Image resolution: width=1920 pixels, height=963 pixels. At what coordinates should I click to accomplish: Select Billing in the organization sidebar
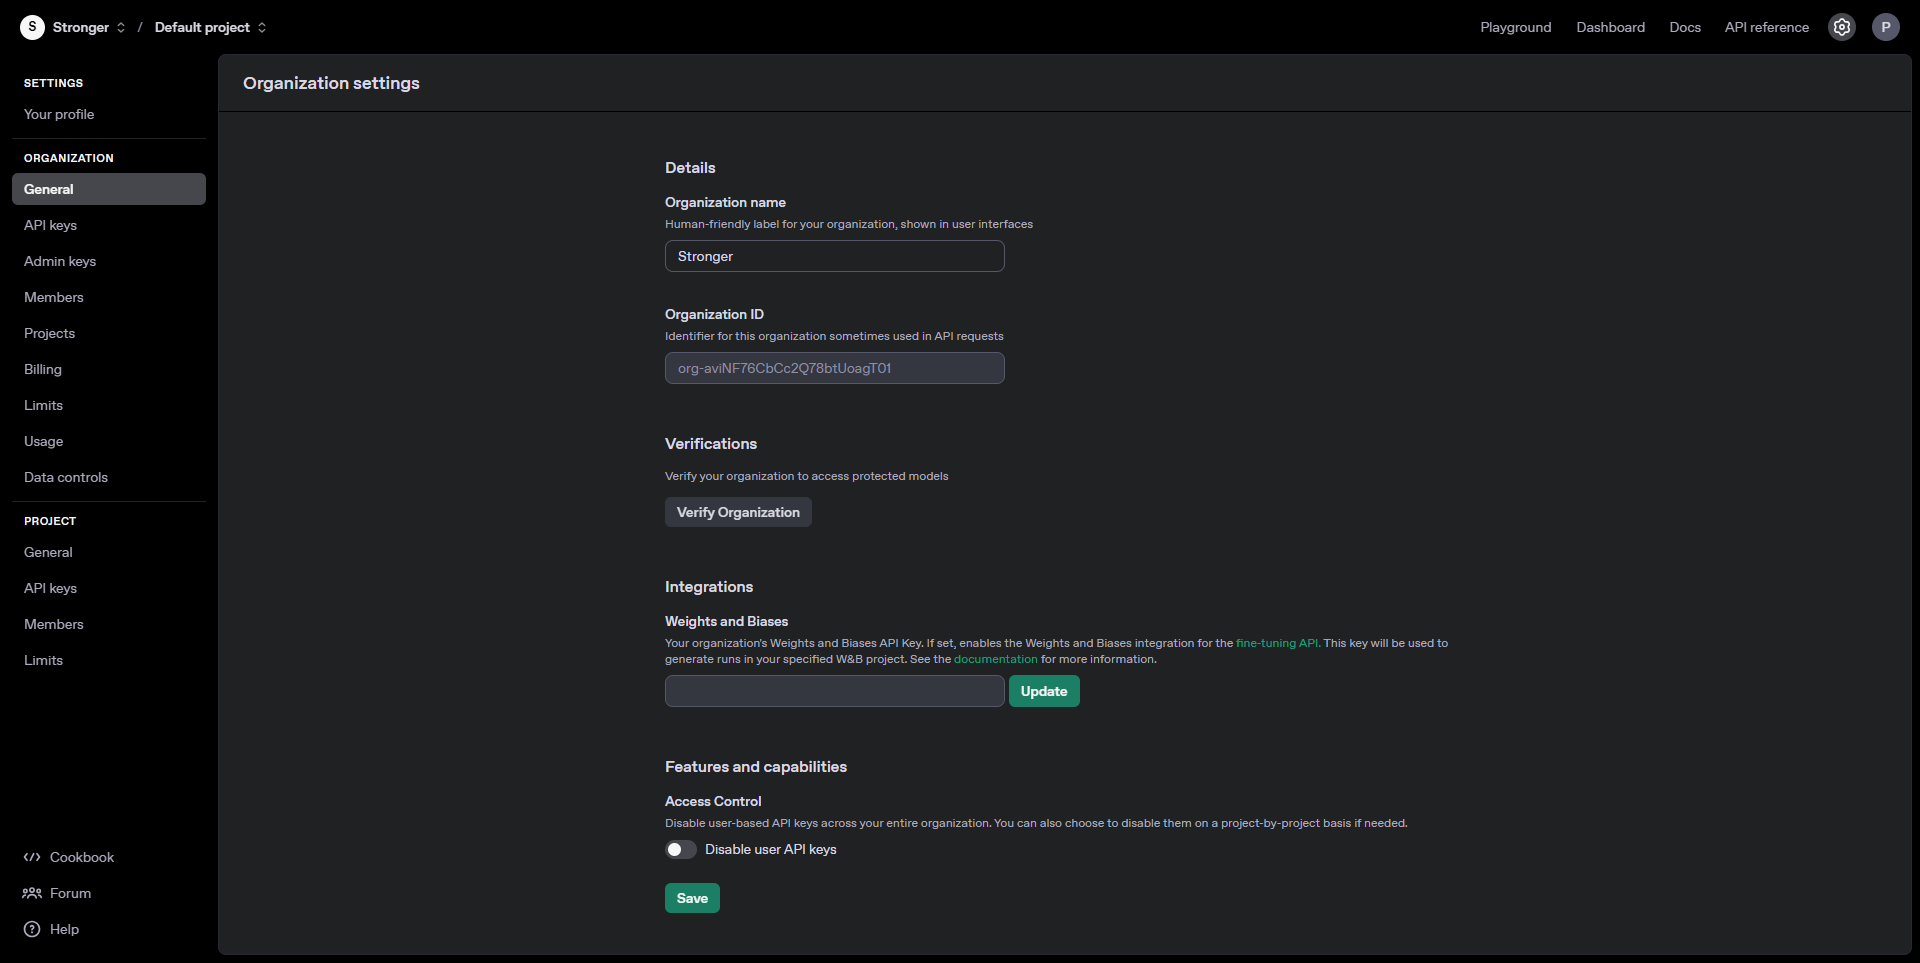coord(43,369)
